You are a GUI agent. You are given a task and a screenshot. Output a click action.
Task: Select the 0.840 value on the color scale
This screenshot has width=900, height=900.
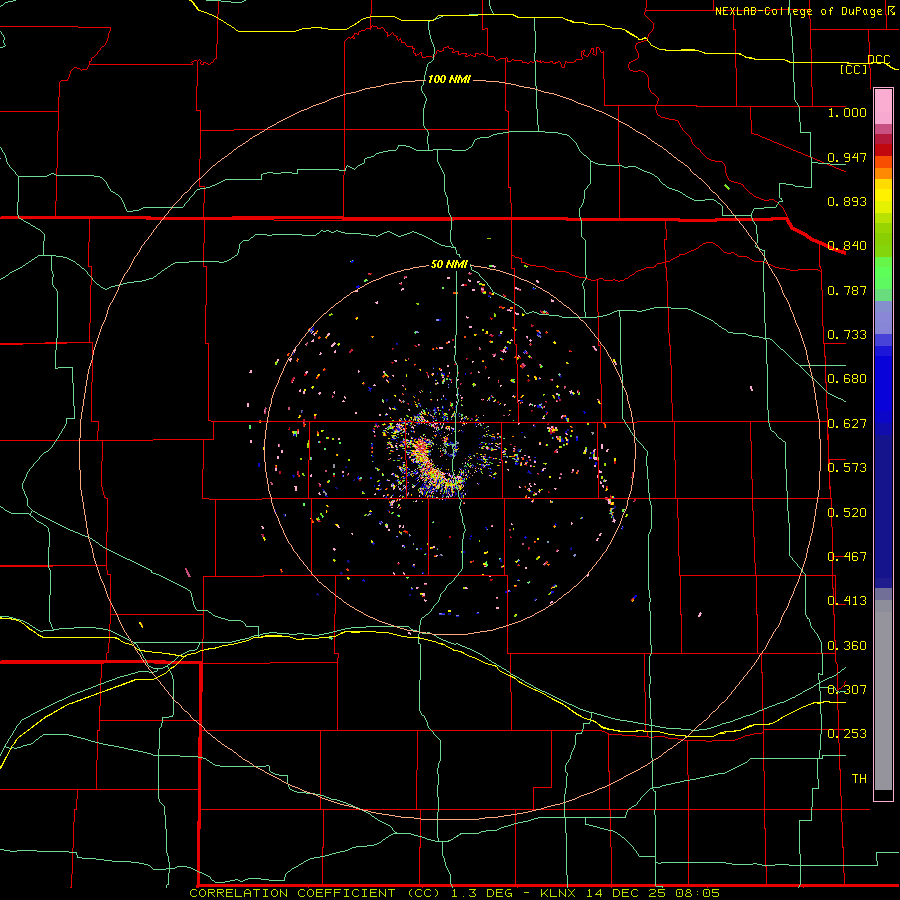(x=847, y=246)
